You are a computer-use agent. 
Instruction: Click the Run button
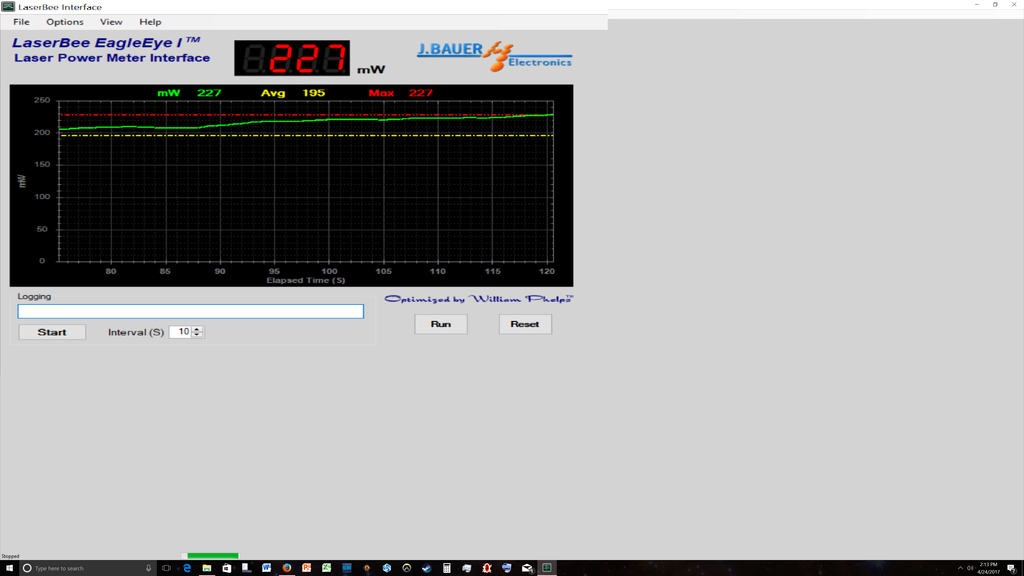click(441, 324)
